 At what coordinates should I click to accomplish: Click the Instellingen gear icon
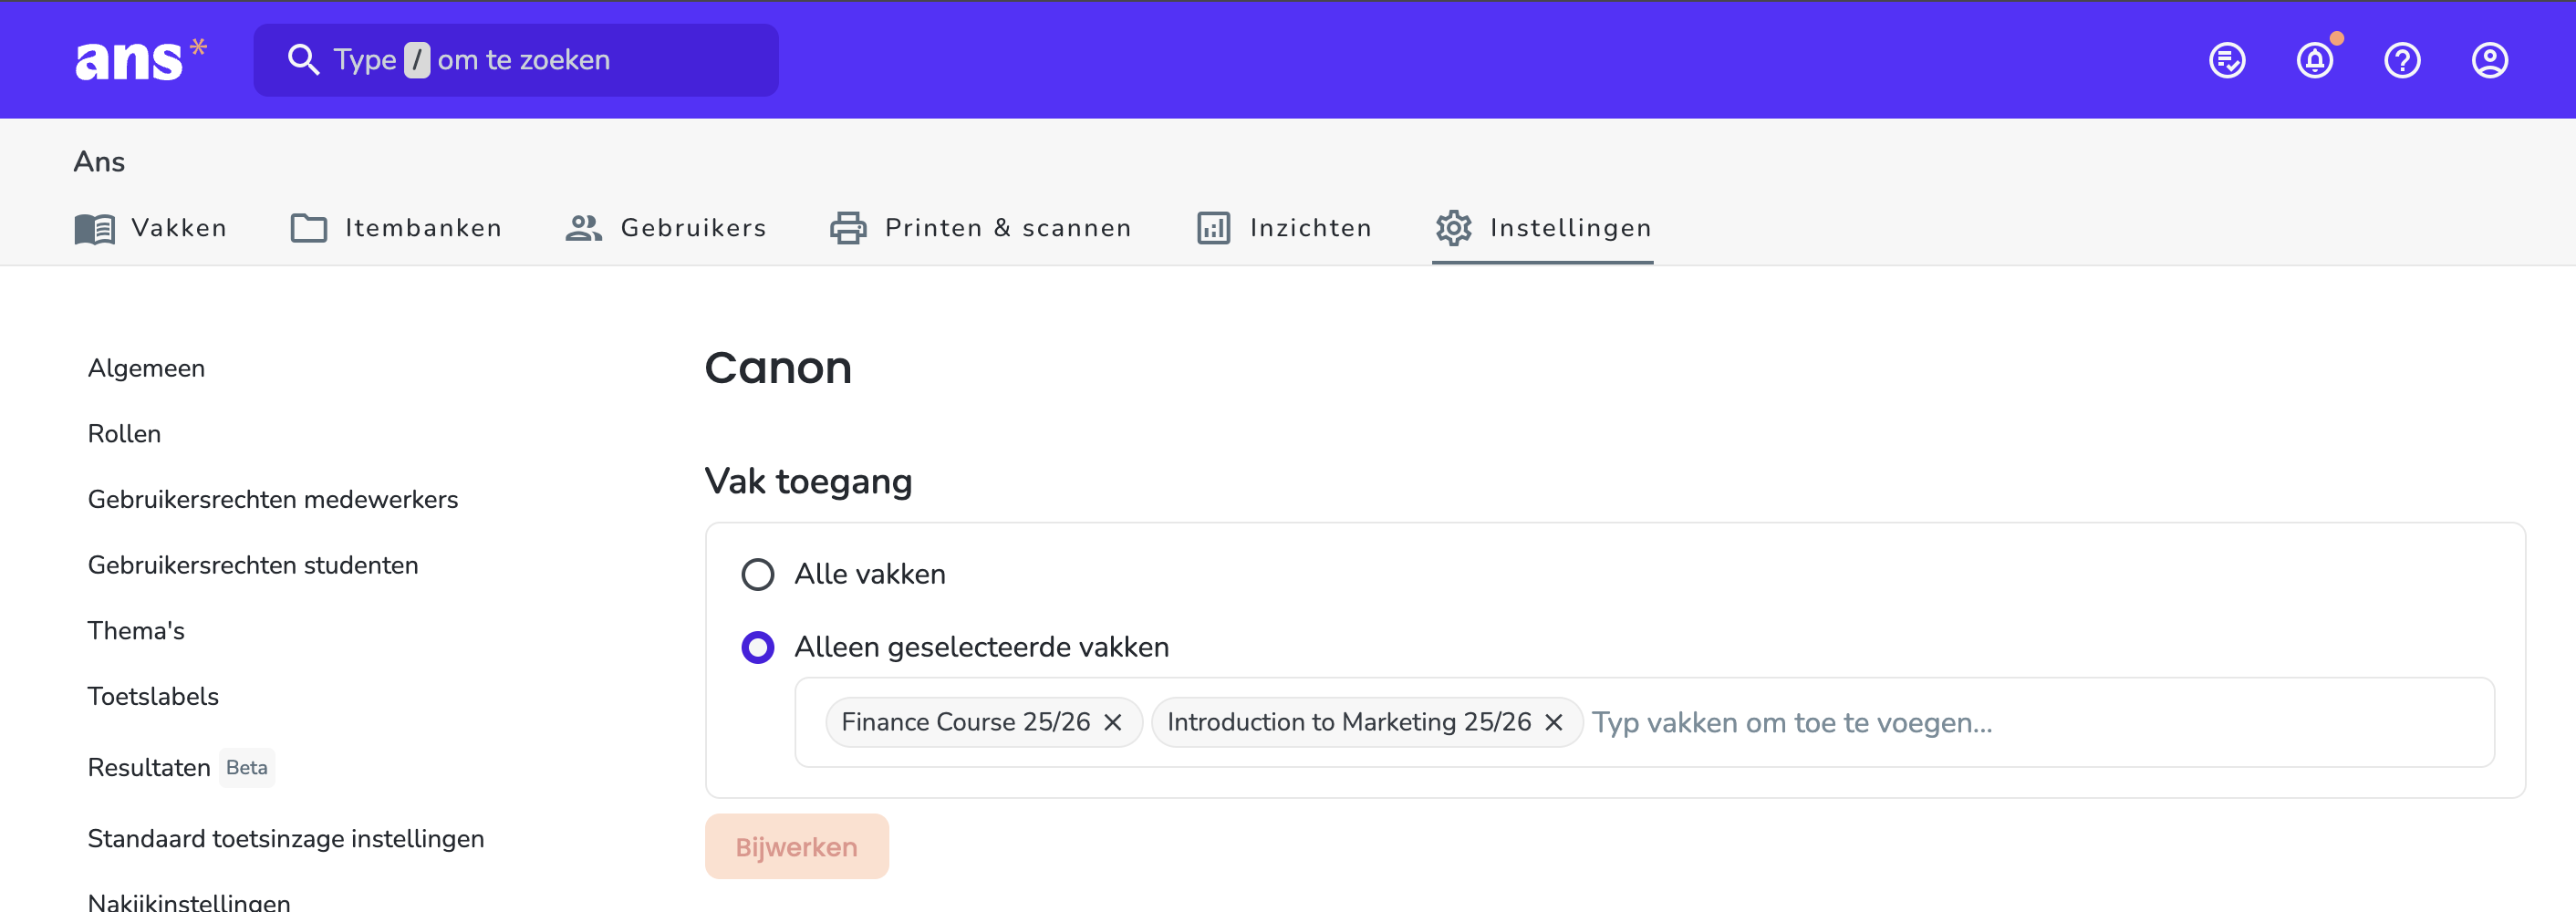pyautogui.click(x=1454, y=229)
